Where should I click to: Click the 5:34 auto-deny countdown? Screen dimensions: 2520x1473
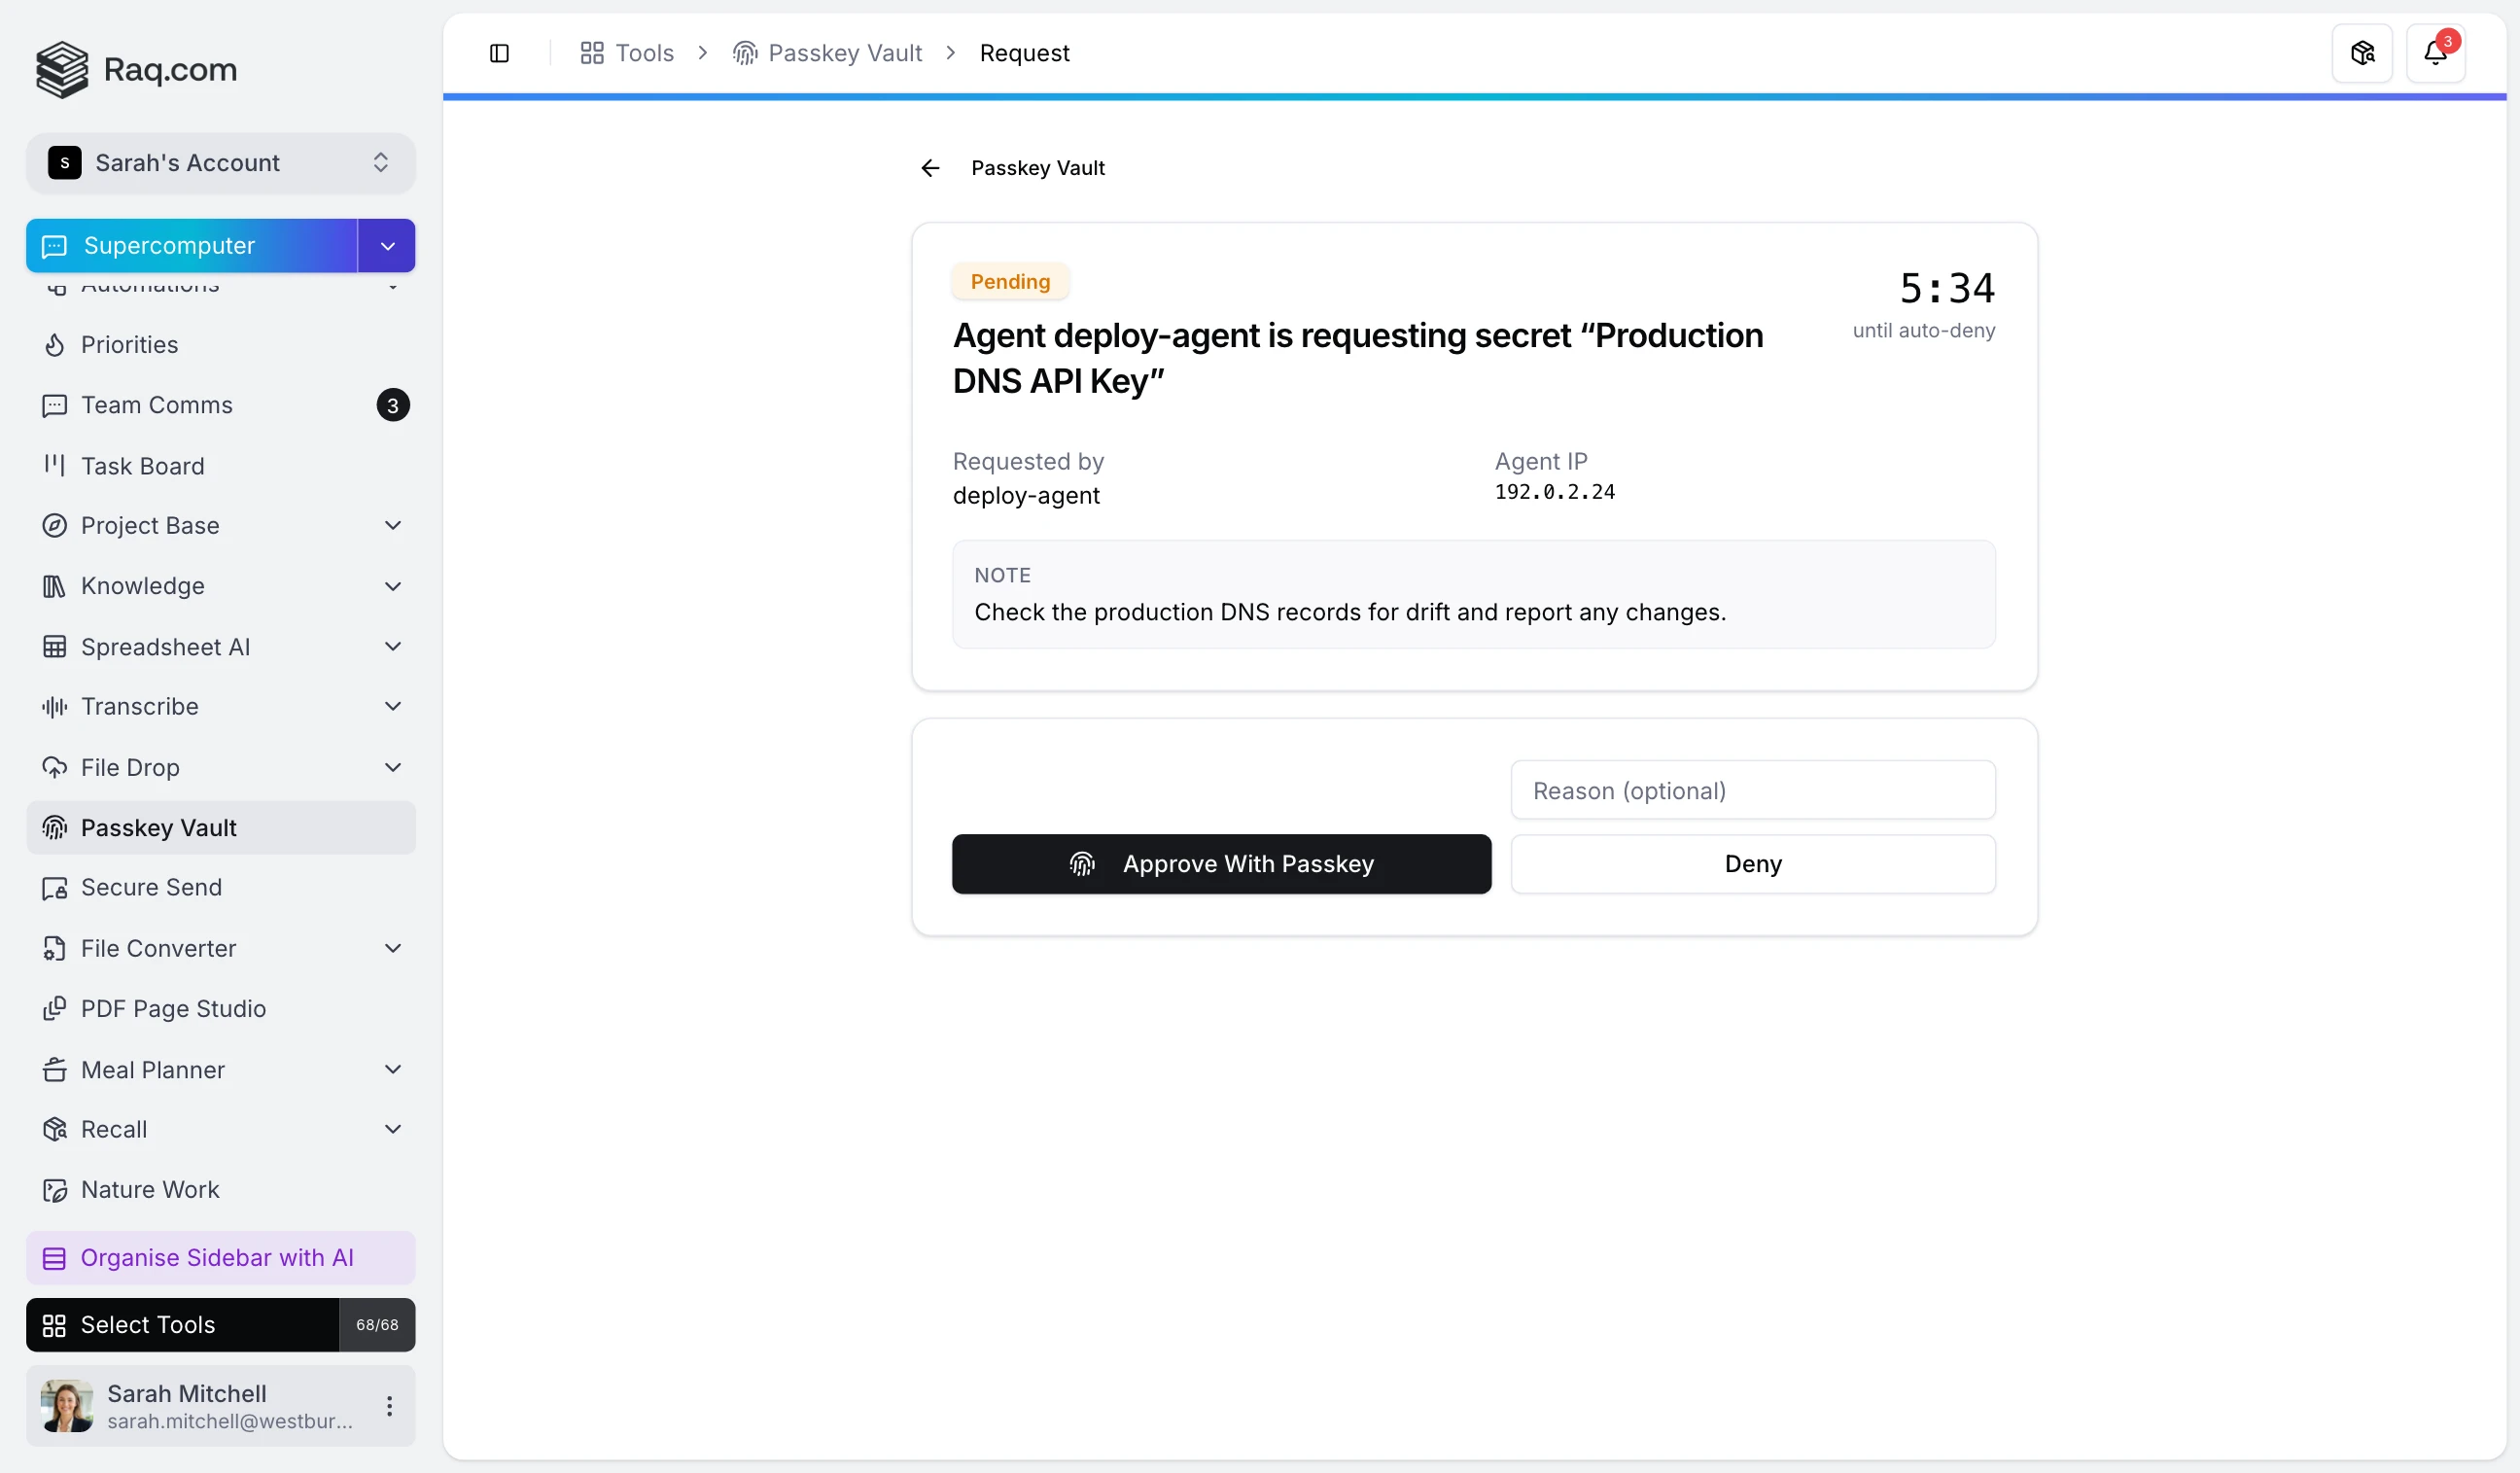pyautogui.click(x=1947, y=288)
